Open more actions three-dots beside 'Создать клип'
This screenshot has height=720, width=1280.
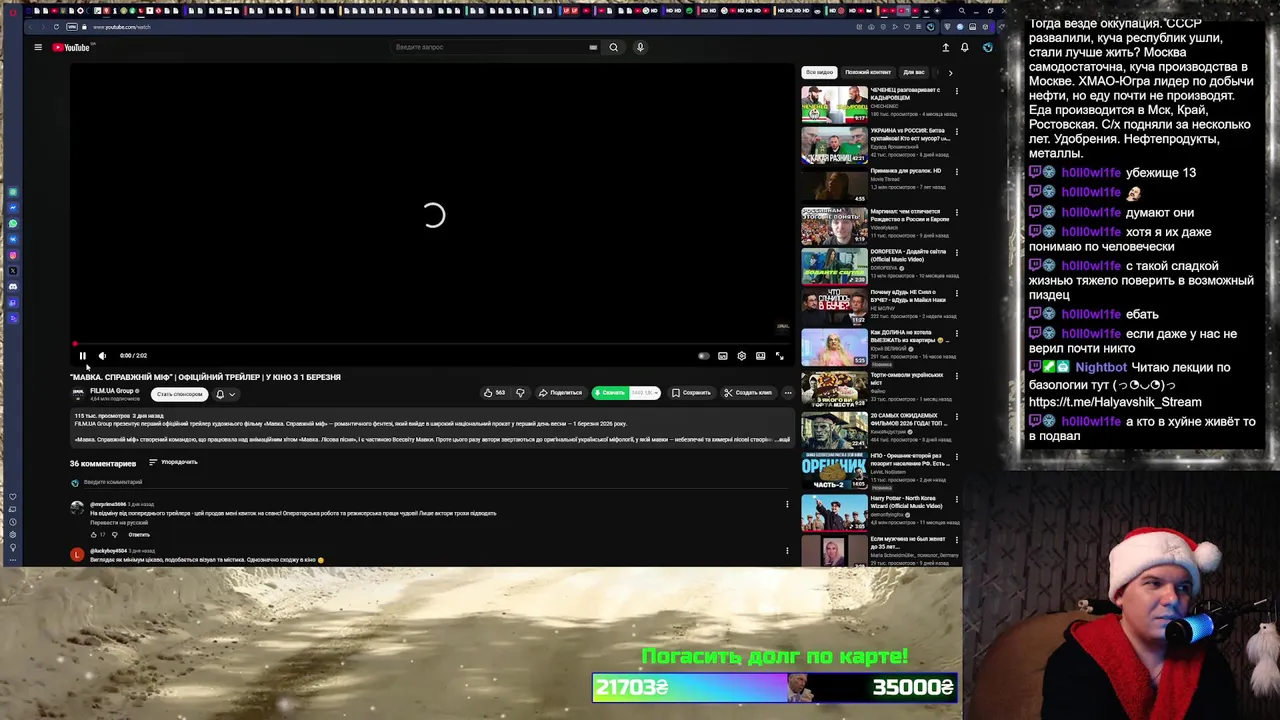click(x=788, y=393)
